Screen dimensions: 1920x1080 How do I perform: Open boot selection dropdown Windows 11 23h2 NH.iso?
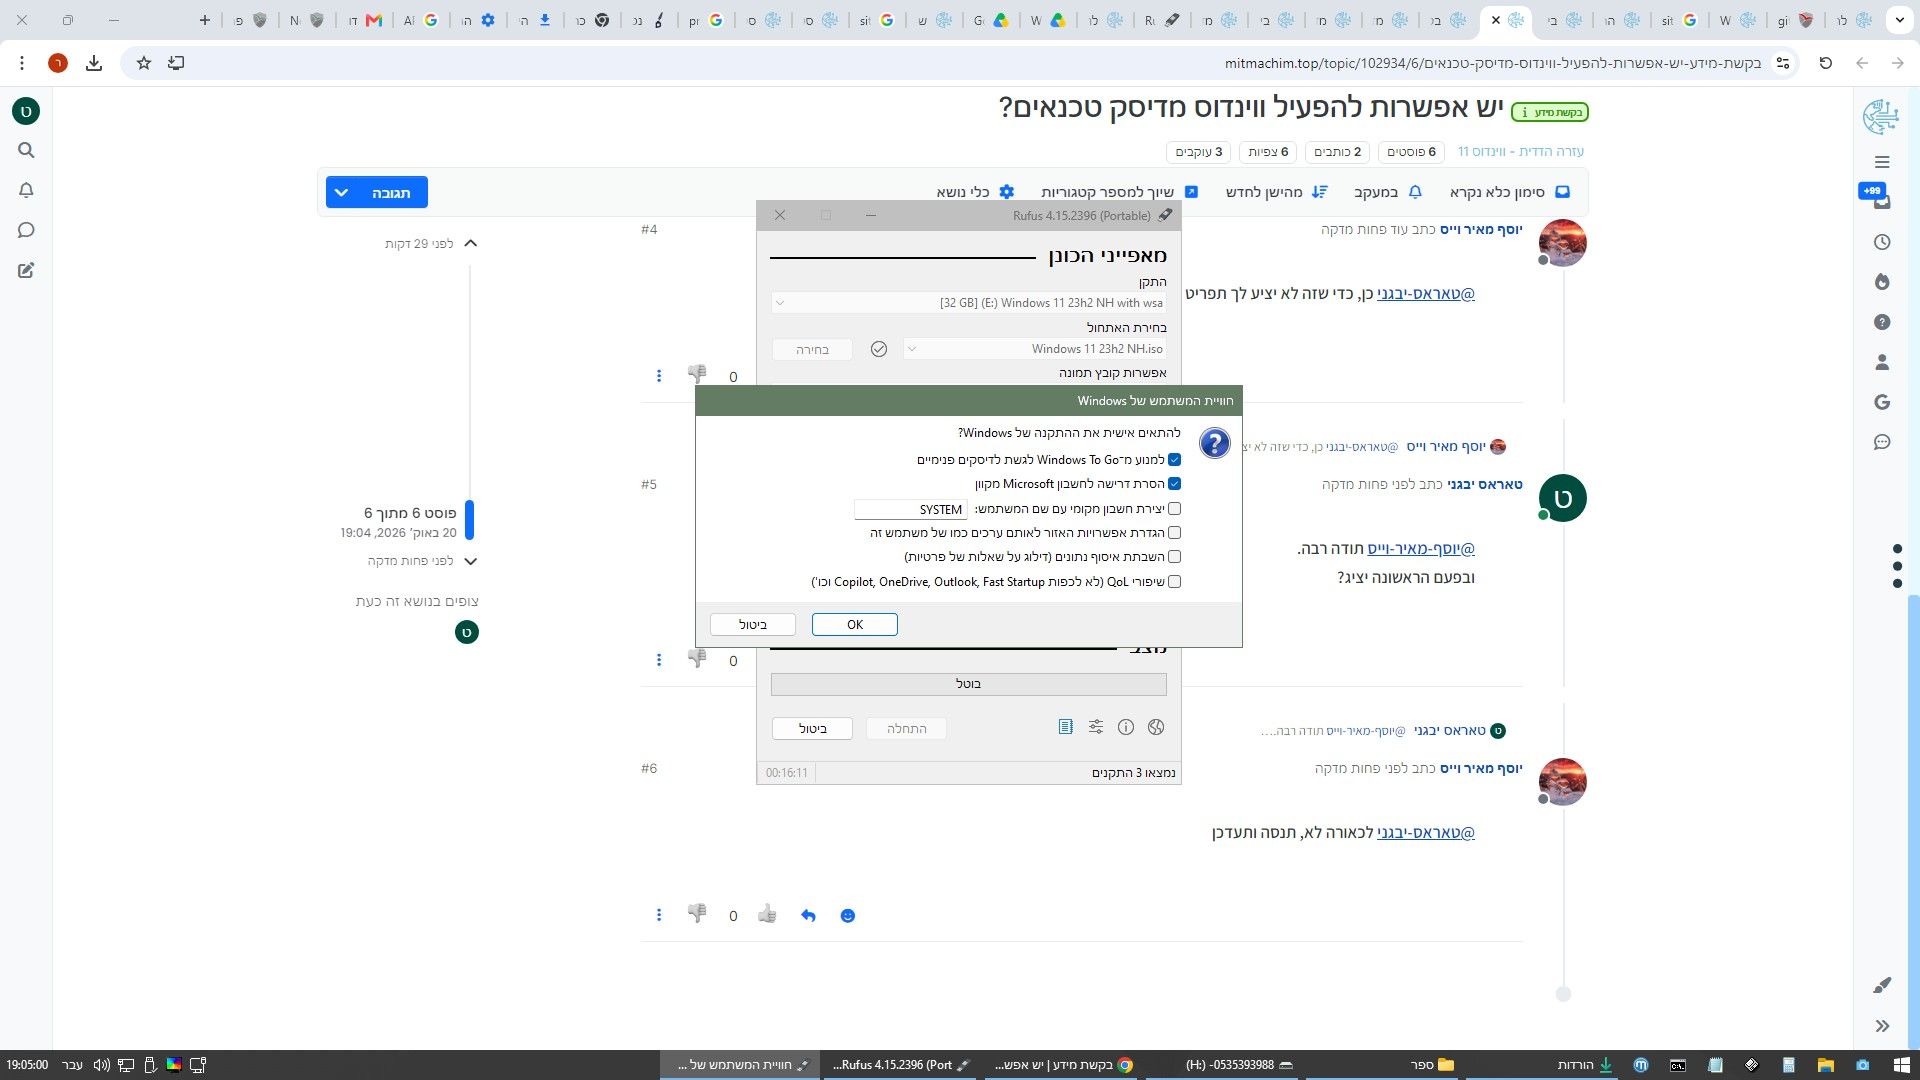[x=1035, y=349]
